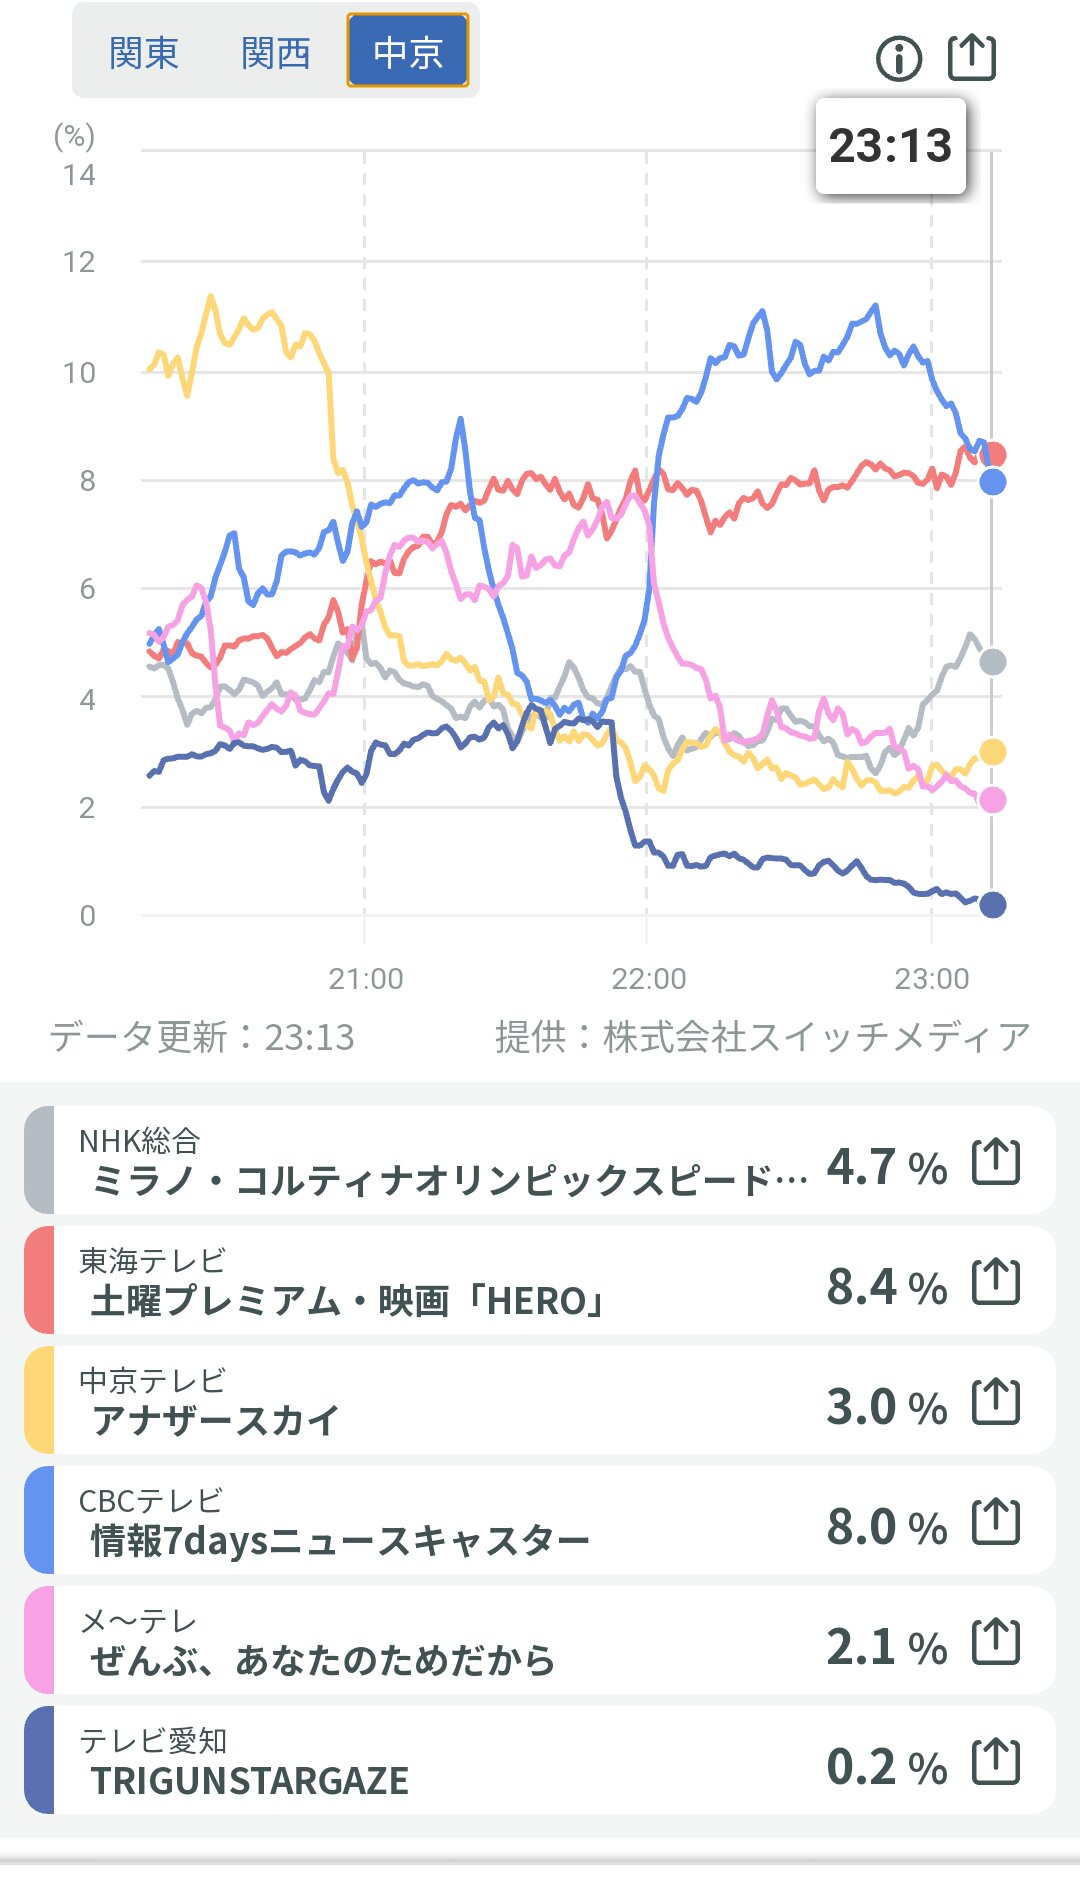Switch to the 関東 region tab
This screenshot has height=1896, width=1080.
(144, 52)
